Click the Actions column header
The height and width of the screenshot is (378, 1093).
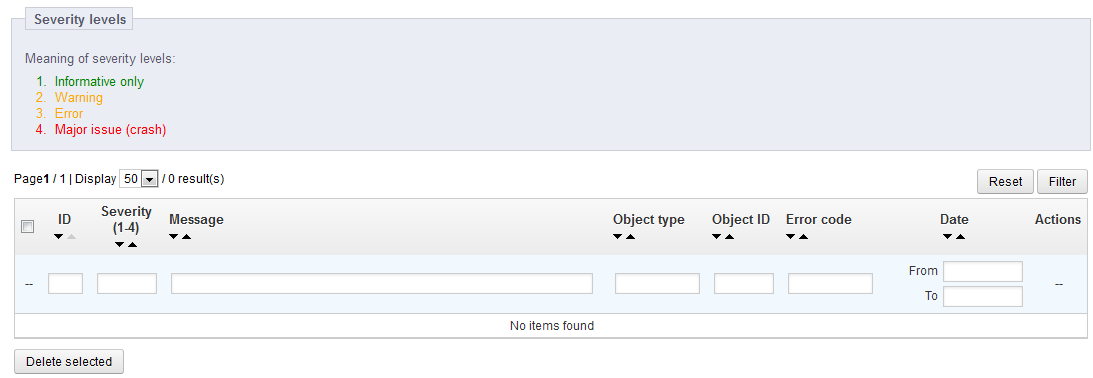click(x=1058, y=220)
